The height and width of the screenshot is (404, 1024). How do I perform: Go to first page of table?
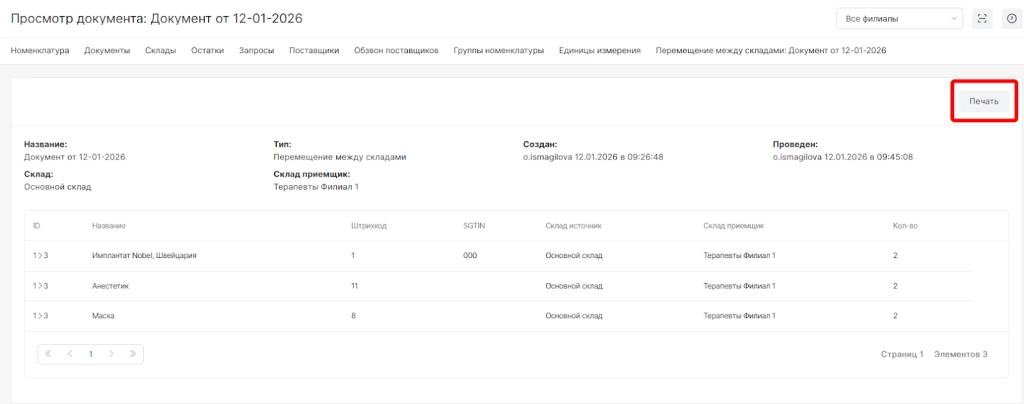(x=49, y=354)
